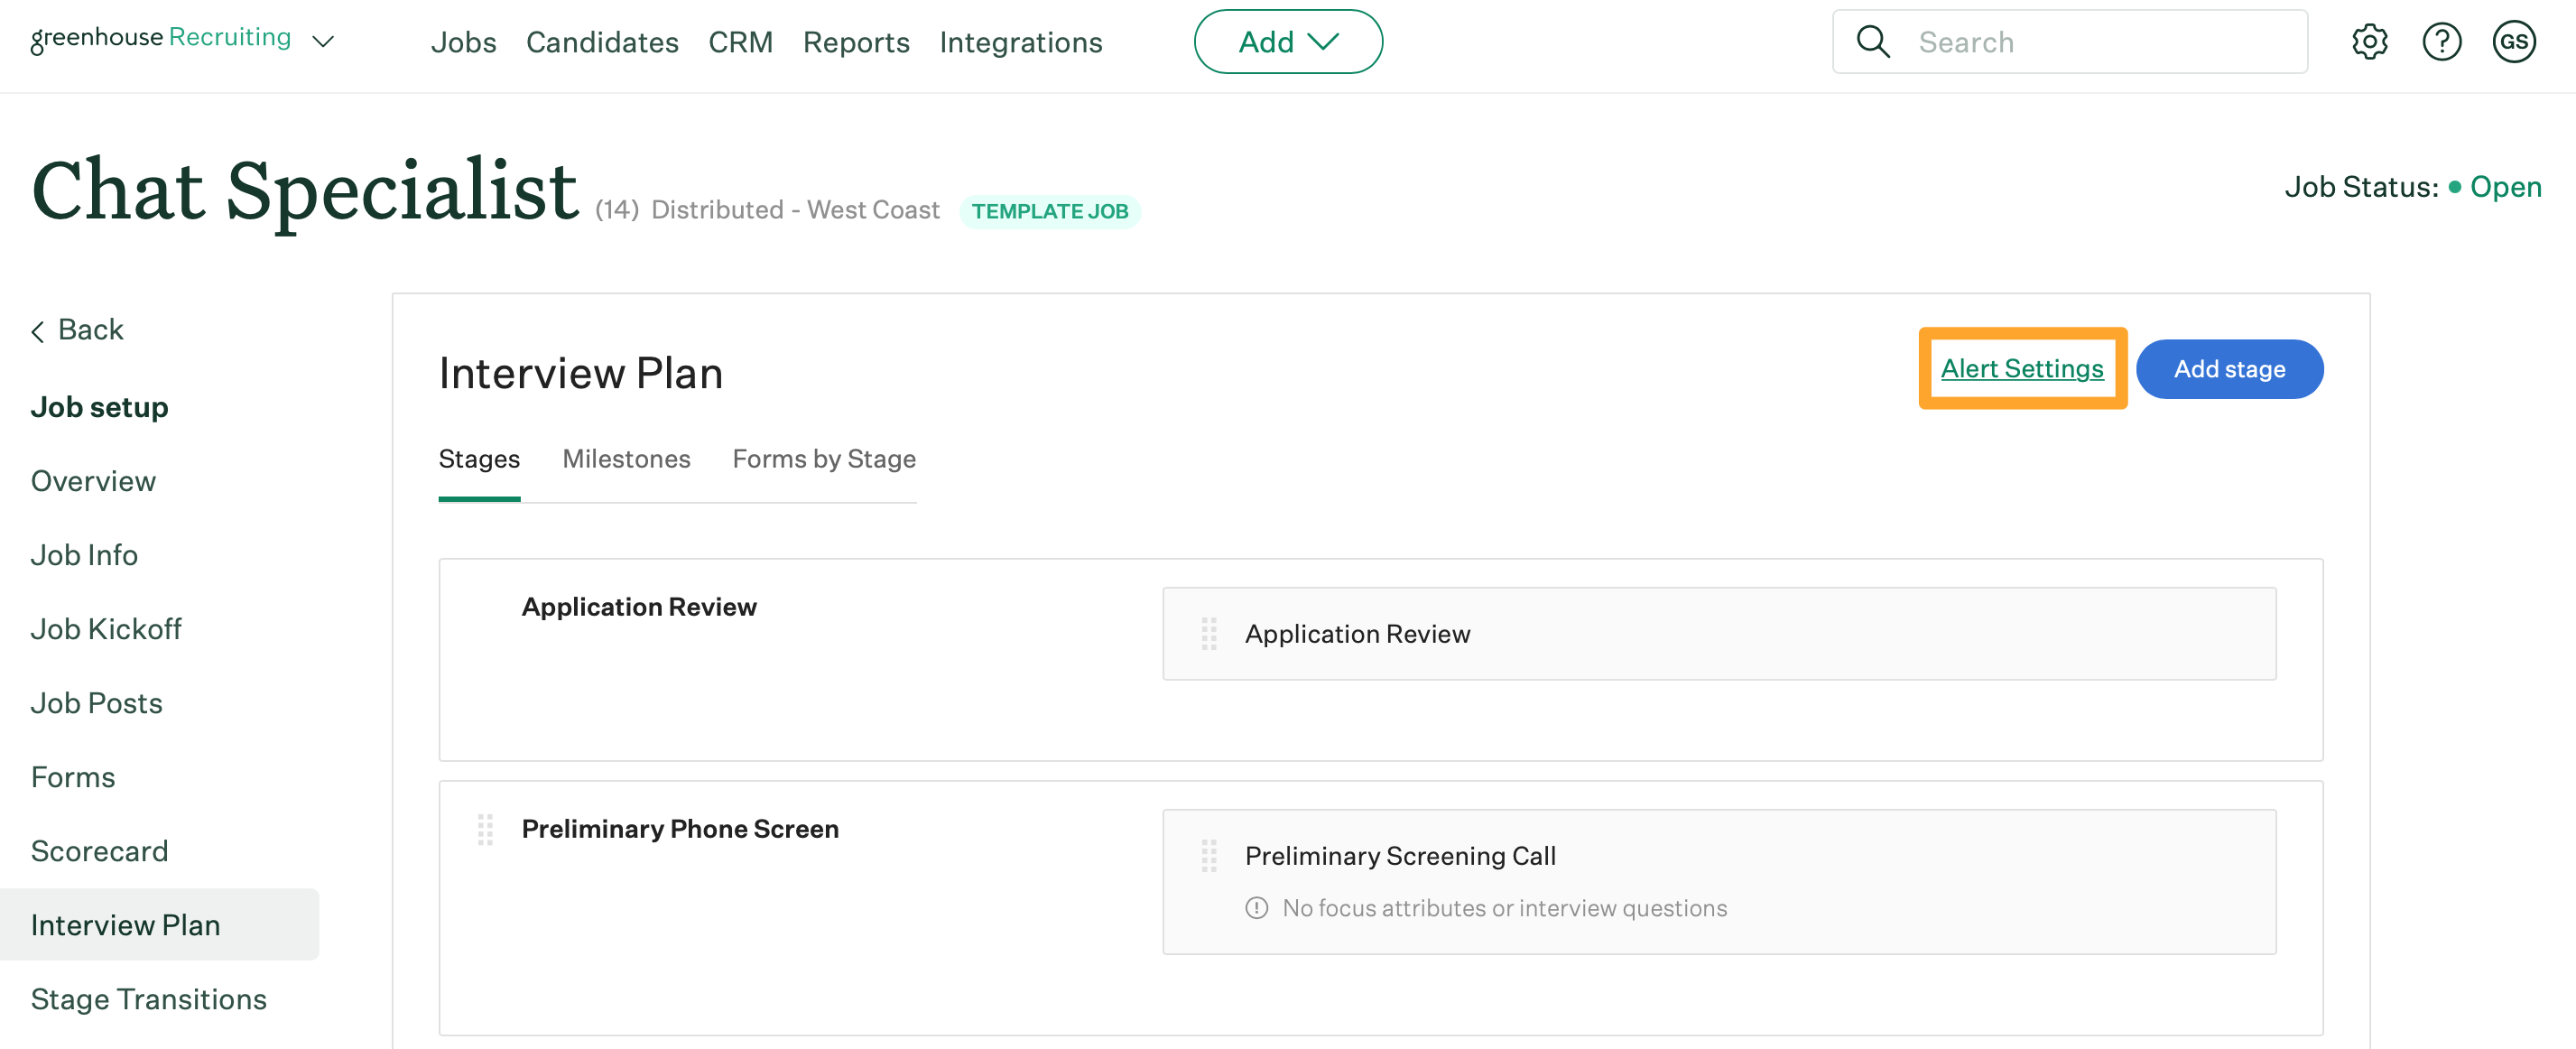The width and height of the screenshot is (2576, 1049).
Task: Select the Stages tab
Action: pyautogui.click(x=479, y=459)
